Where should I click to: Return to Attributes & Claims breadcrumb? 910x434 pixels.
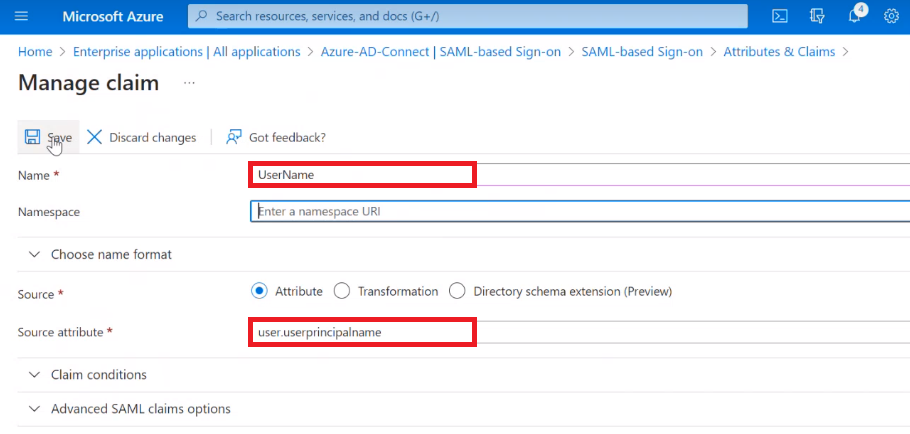pos(779,52)
